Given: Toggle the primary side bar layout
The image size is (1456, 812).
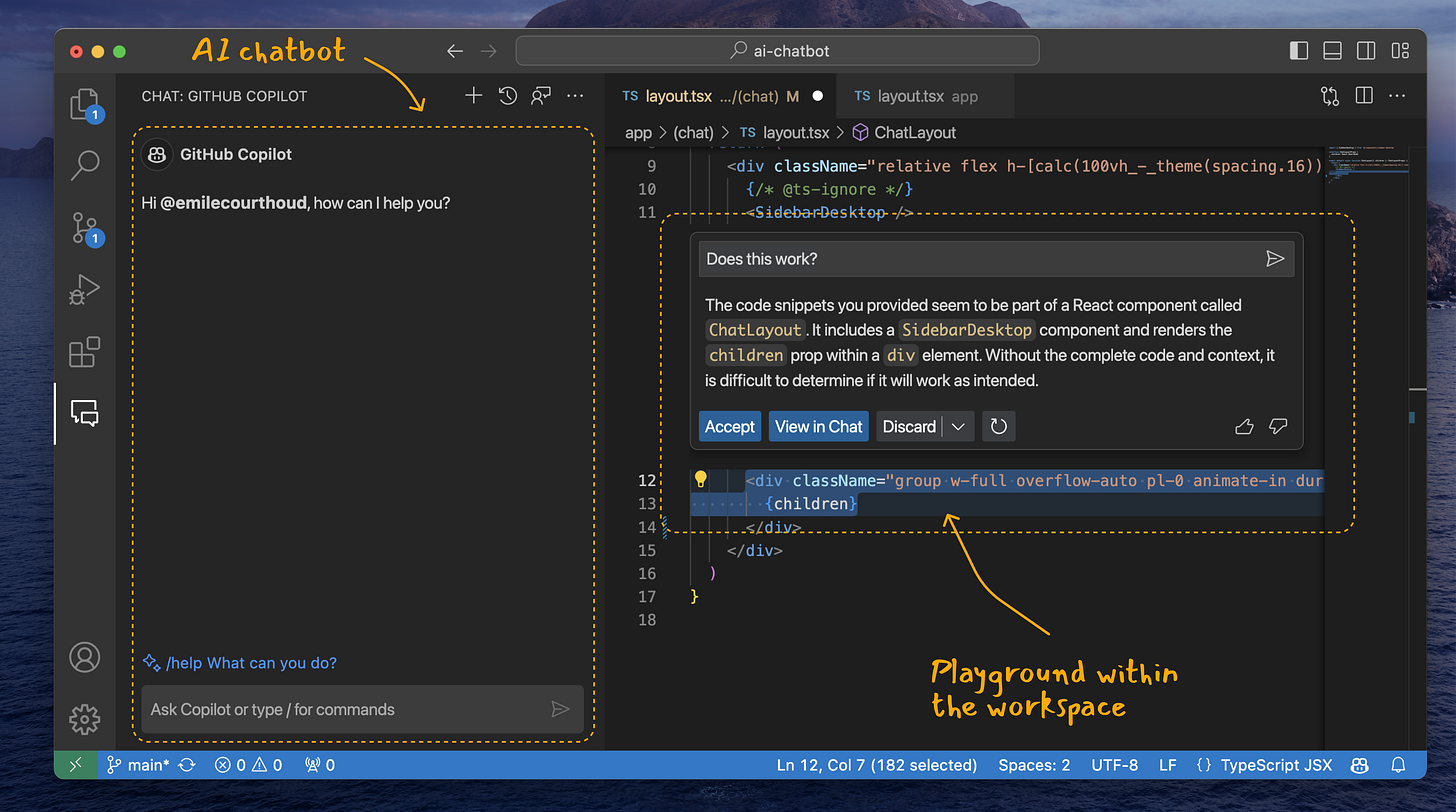Looking at the screenshot, I should coord(1299,50).
